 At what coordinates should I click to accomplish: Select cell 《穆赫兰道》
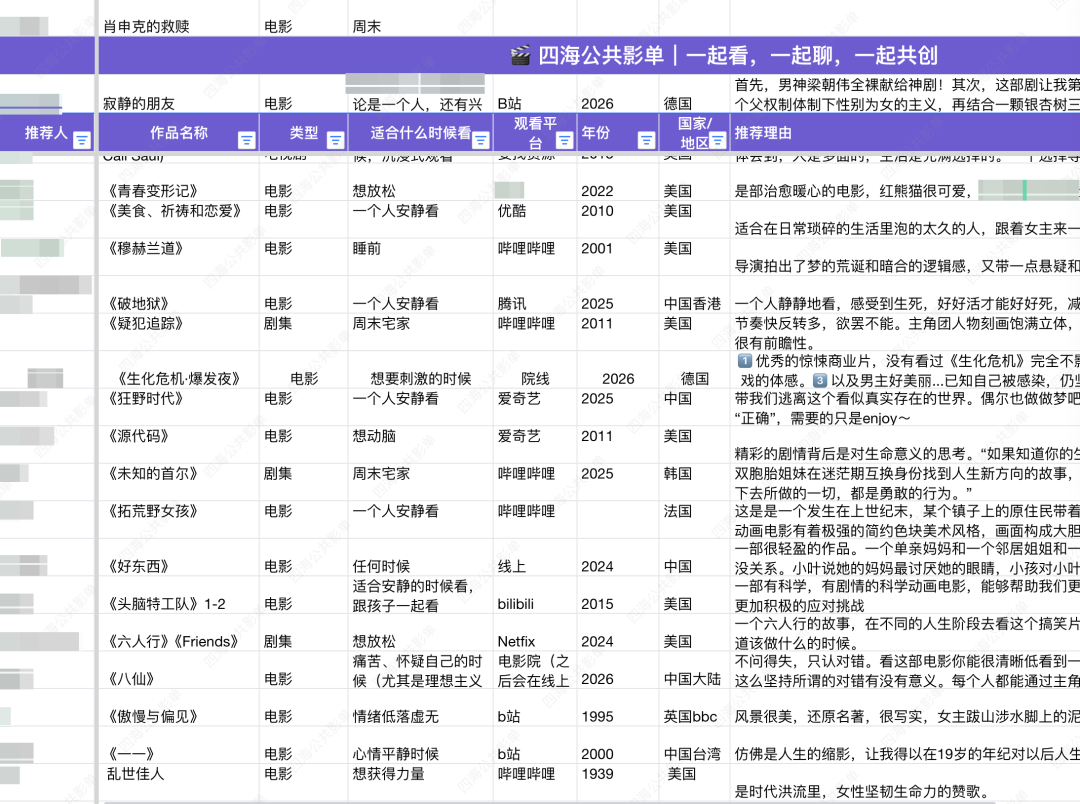178,257
